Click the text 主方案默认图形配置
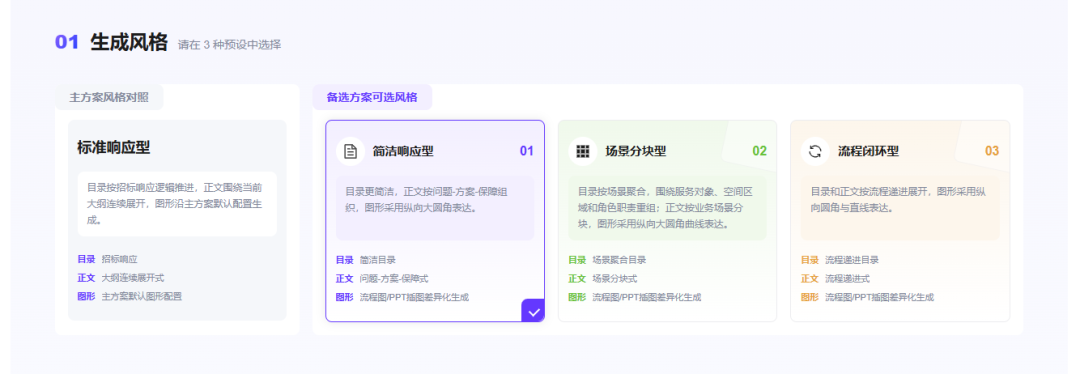 point(142,297)
